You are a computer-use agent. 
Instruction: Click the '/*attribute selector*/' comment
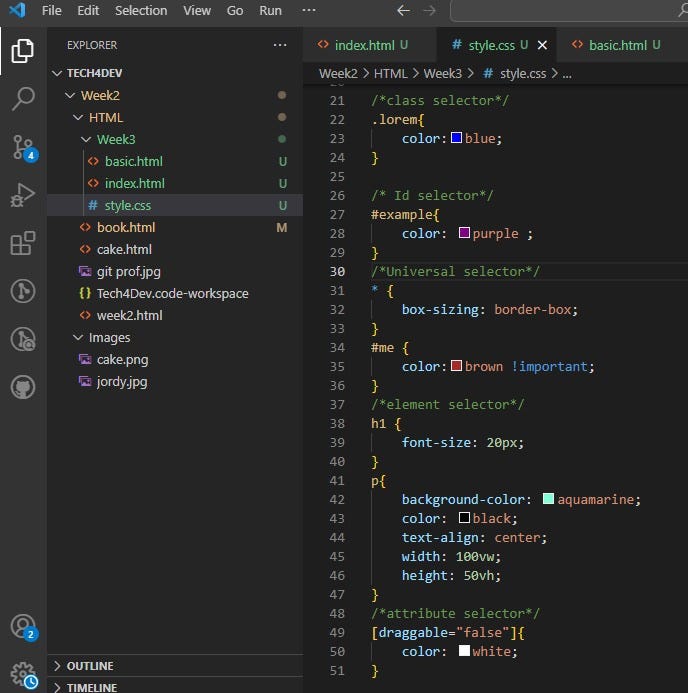[455, 613]
